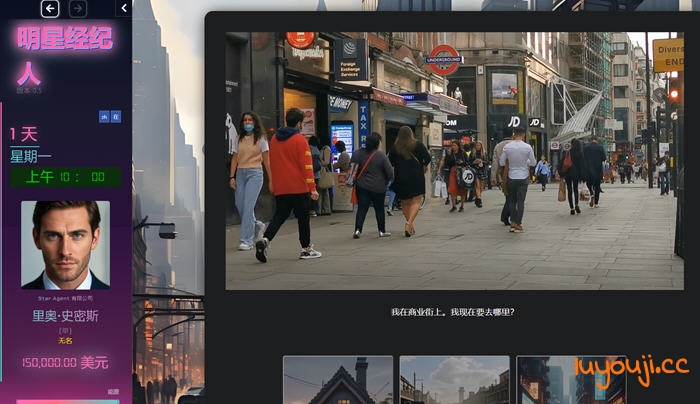Click the agent name 里奥·史密斯
This screenshot has width=700, height=404.
(66, 316)
